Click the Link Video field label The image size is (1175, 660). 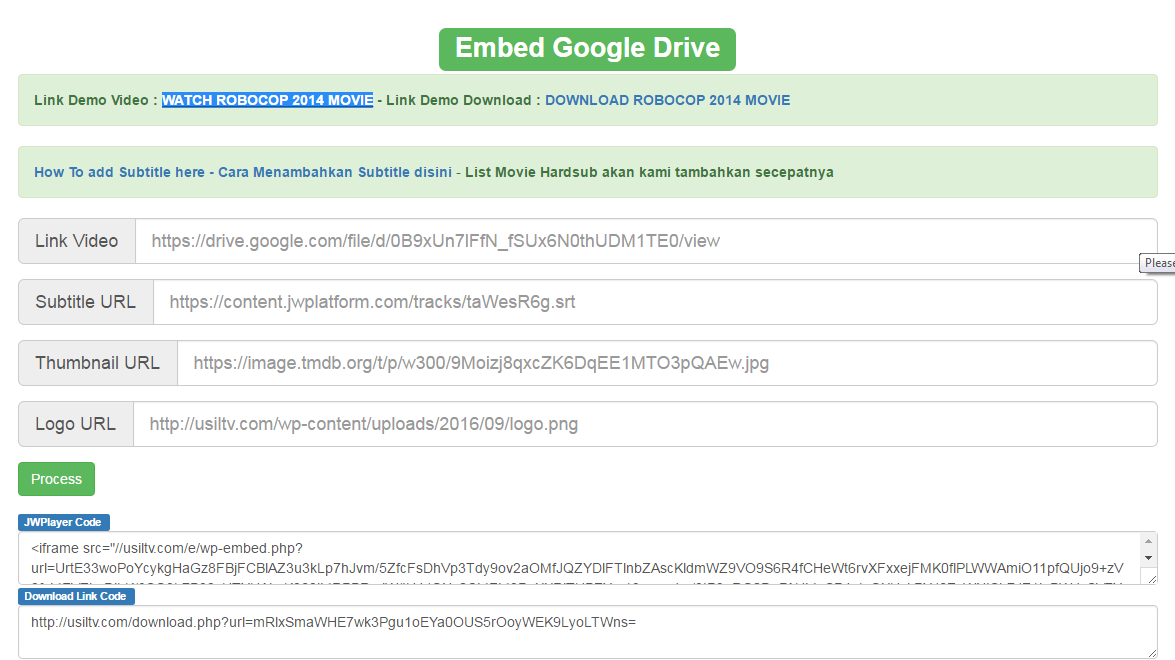77,241
